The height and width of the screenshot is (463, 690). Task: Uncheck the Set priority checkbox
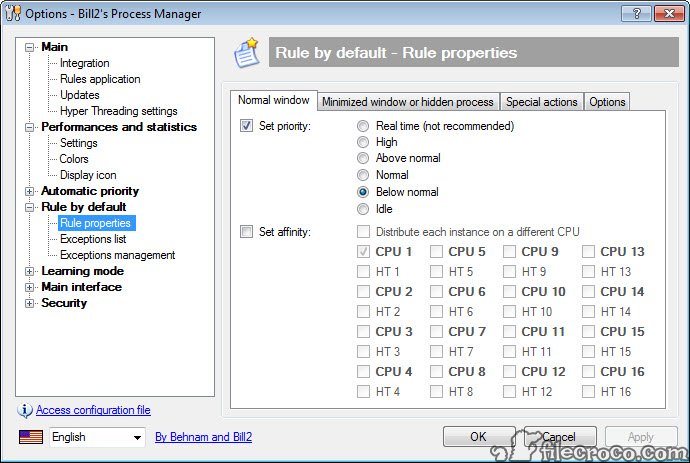[x=246, y=126]
